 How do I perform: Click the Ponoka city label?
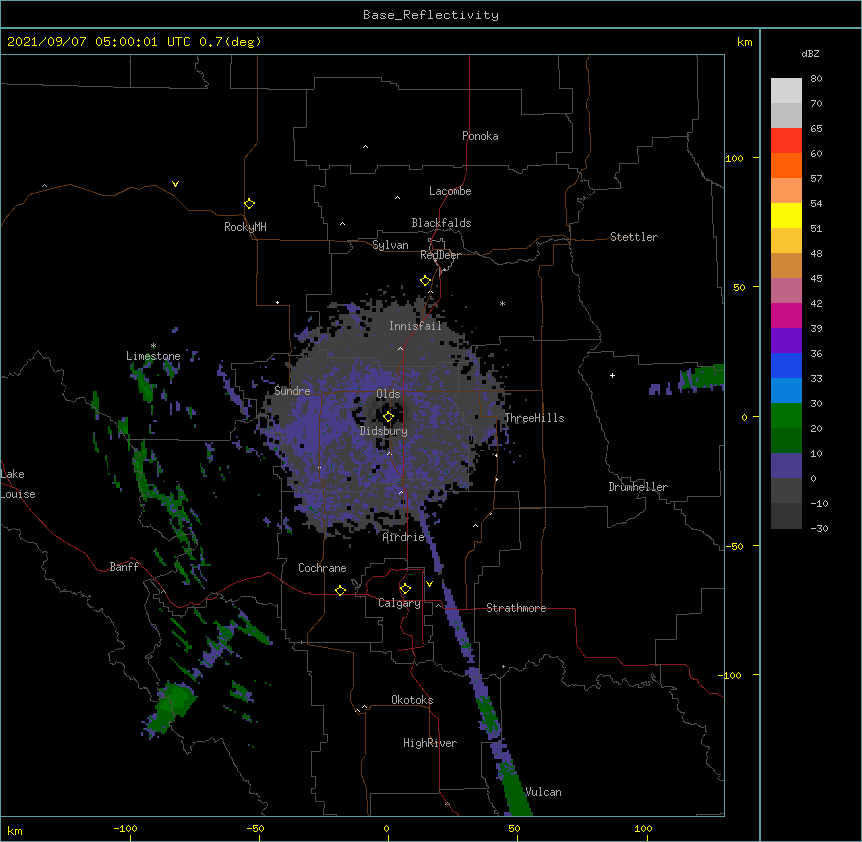pyautogui.click(x=480, y=136)
